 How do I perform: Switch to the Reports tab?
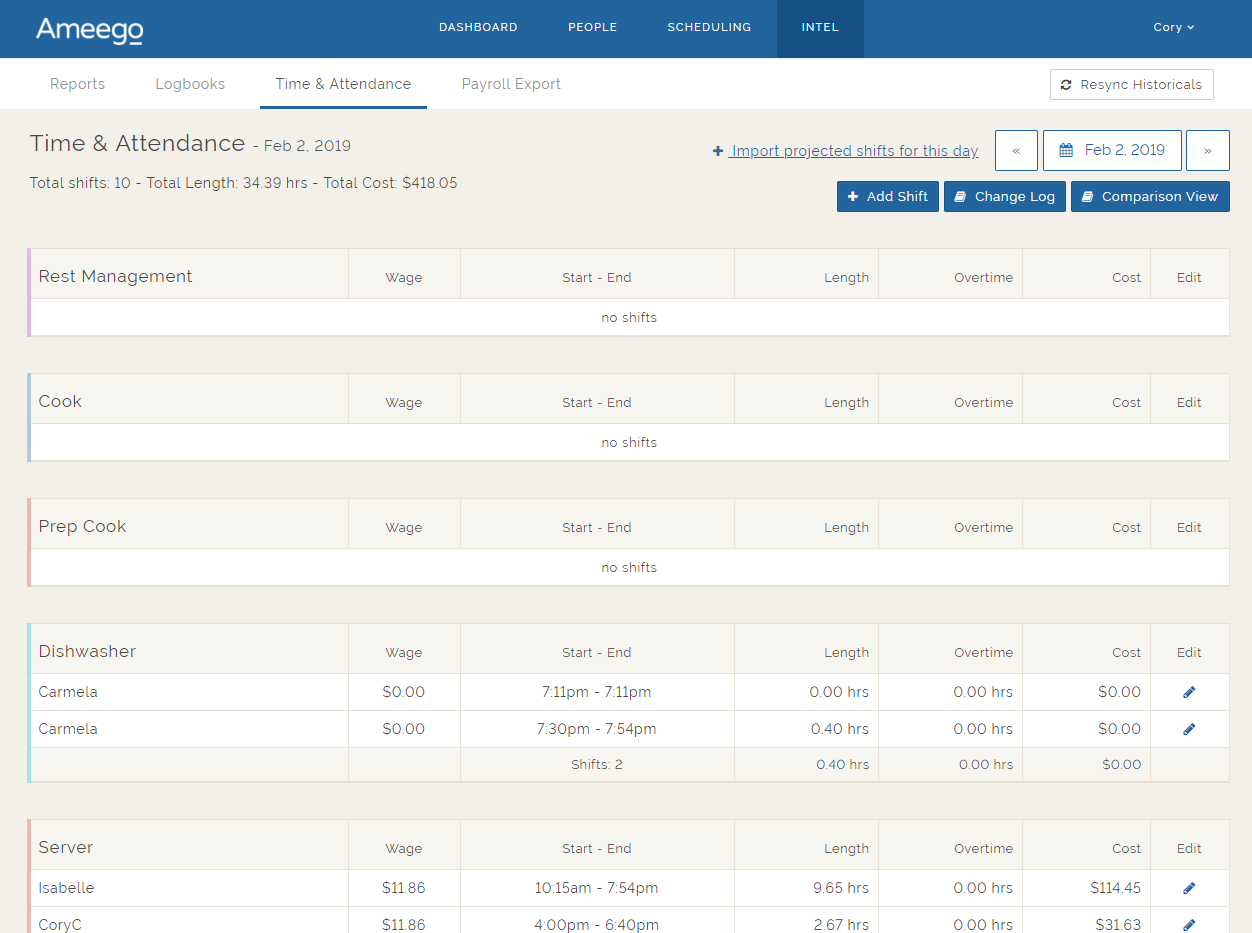click(x=77, y=84)
